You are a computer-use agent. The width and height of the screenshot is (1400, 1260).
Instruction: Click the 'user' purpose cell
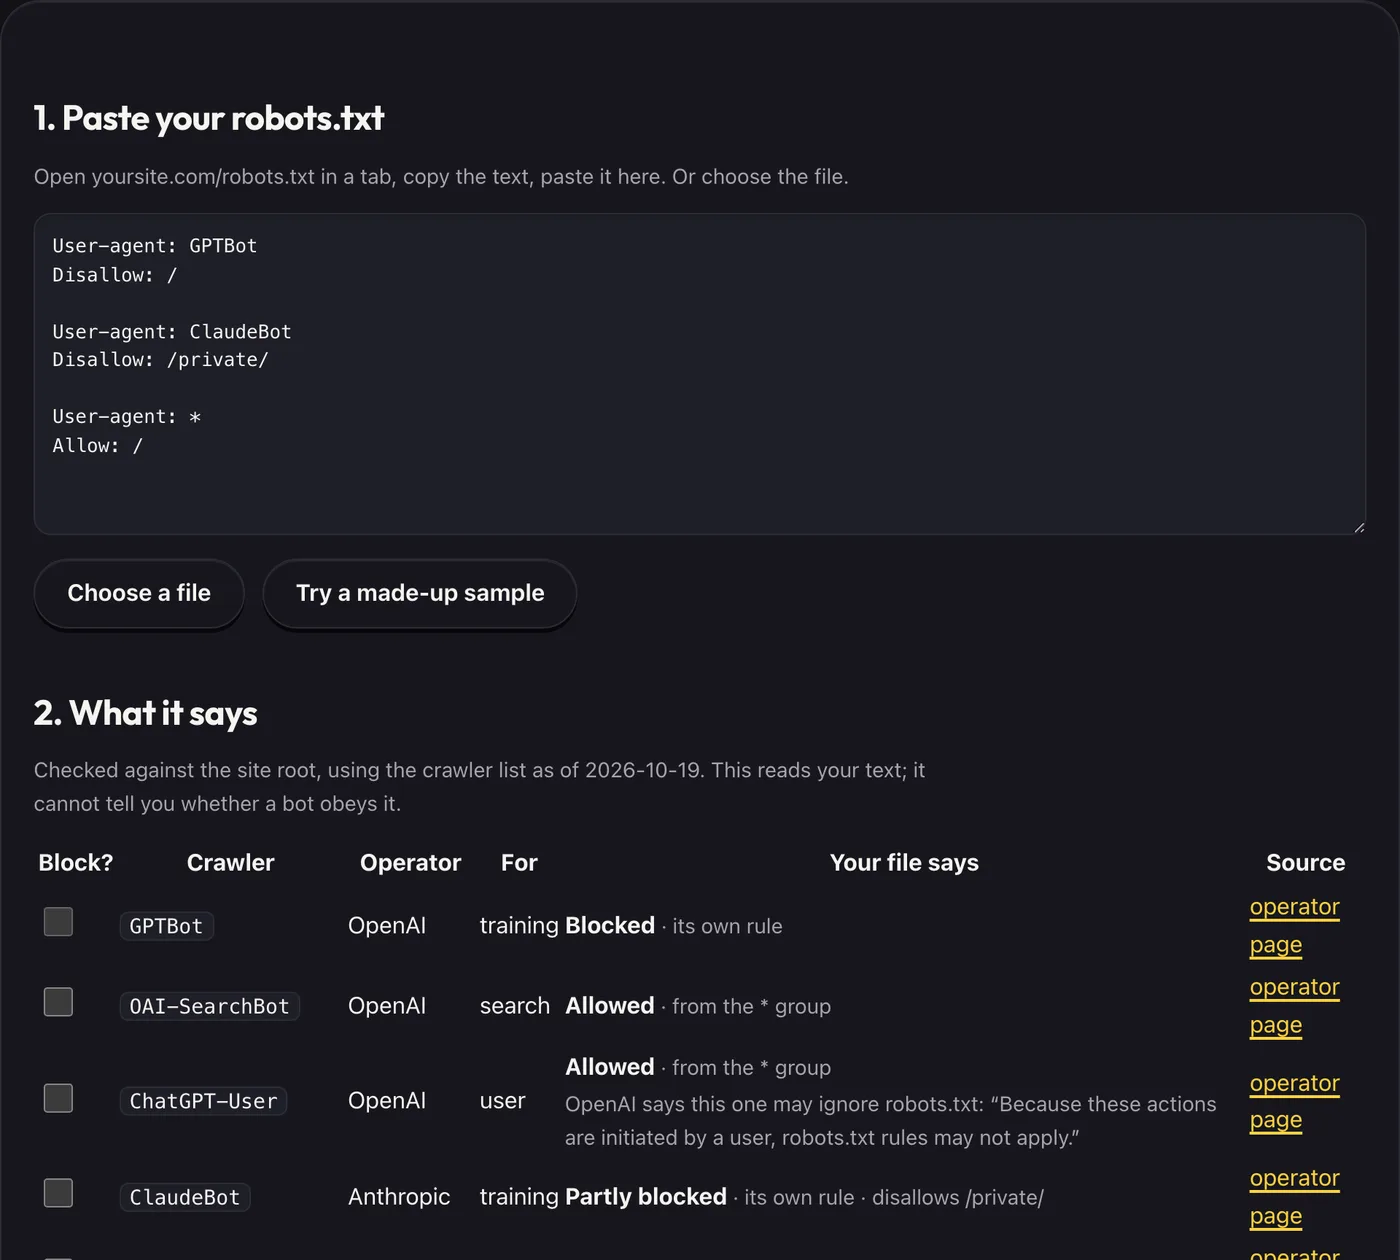503,1101
